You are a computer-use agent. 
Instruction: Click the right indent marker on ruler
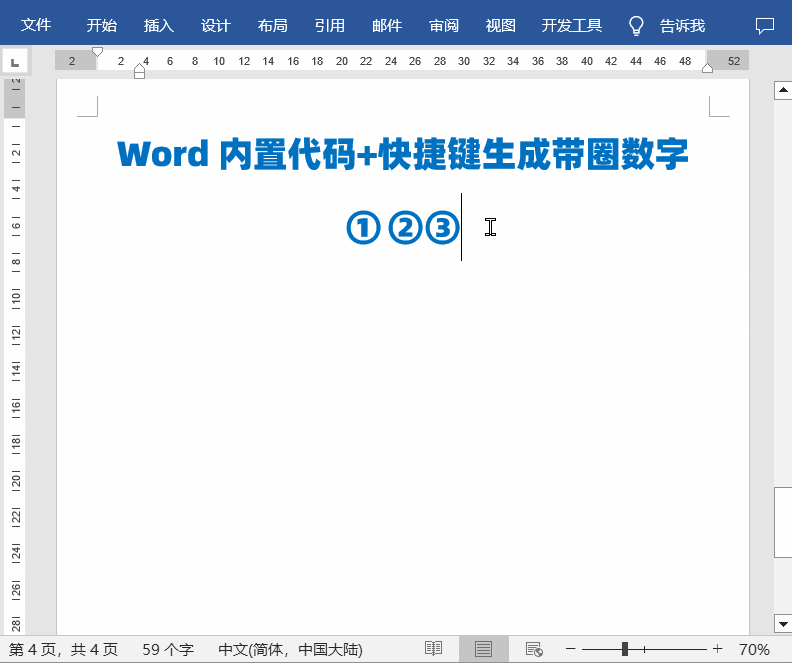[707, 68]
